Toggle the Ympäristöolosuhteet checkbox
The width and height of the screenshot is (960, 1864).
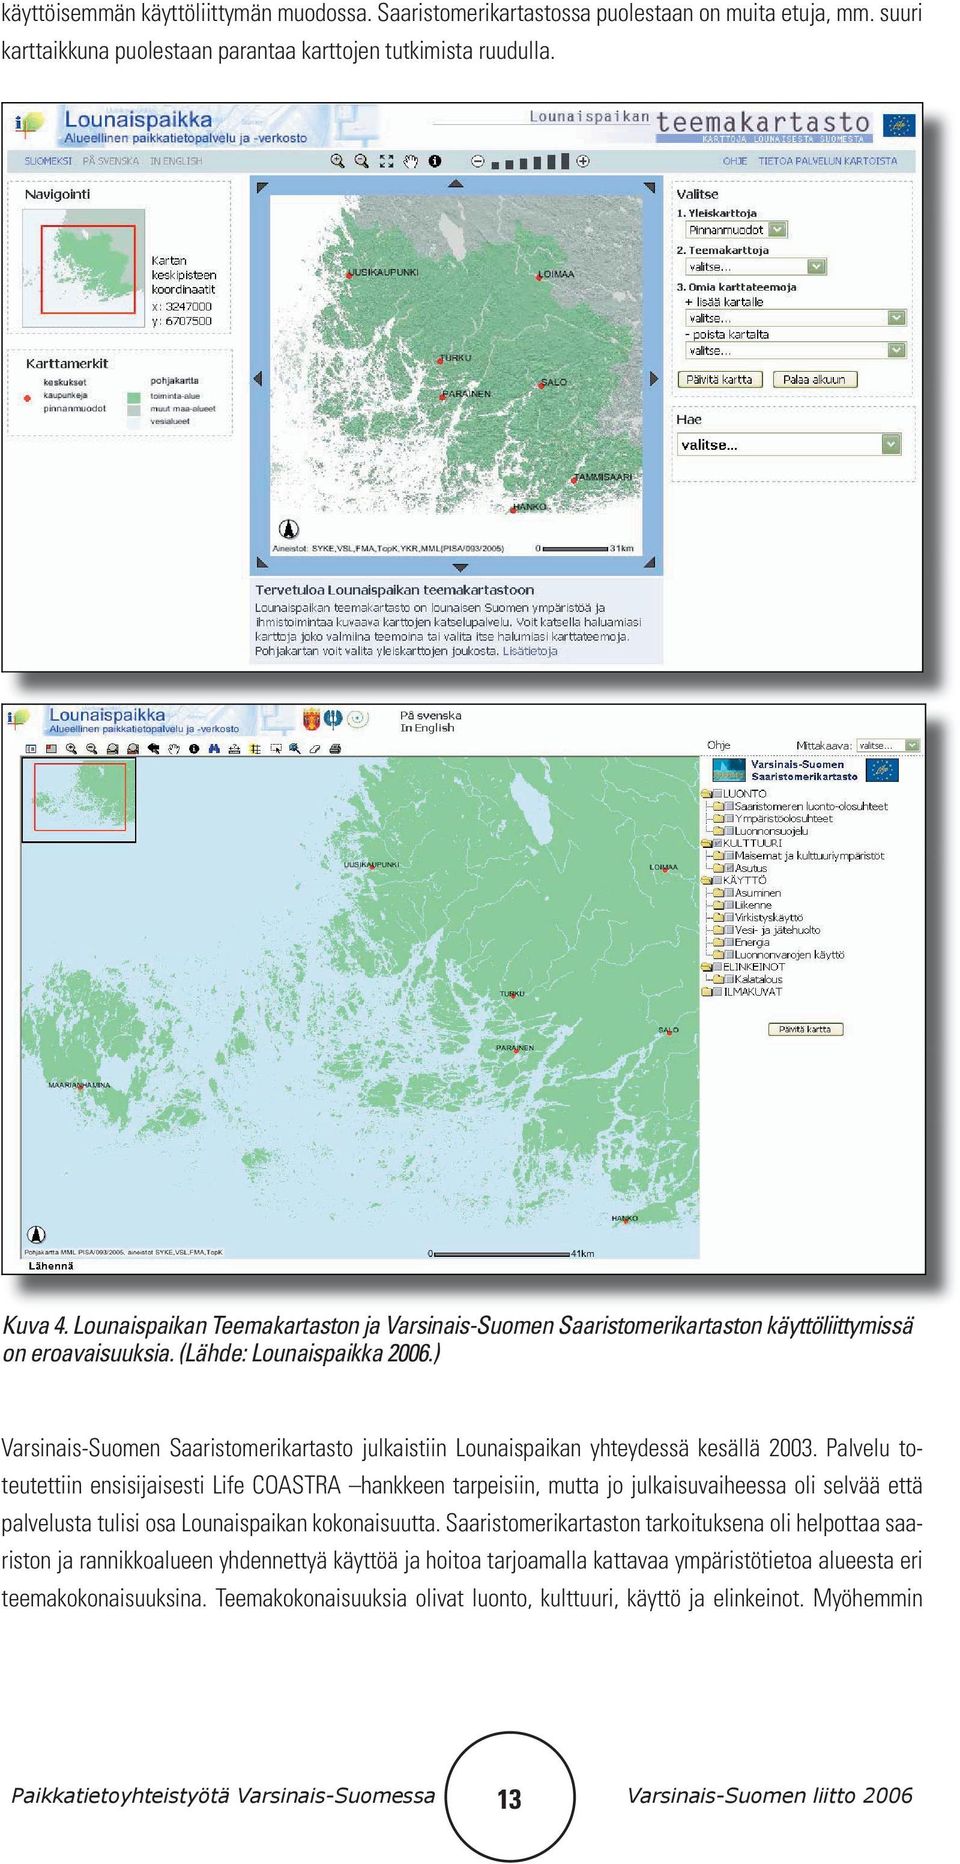(729, 818)
